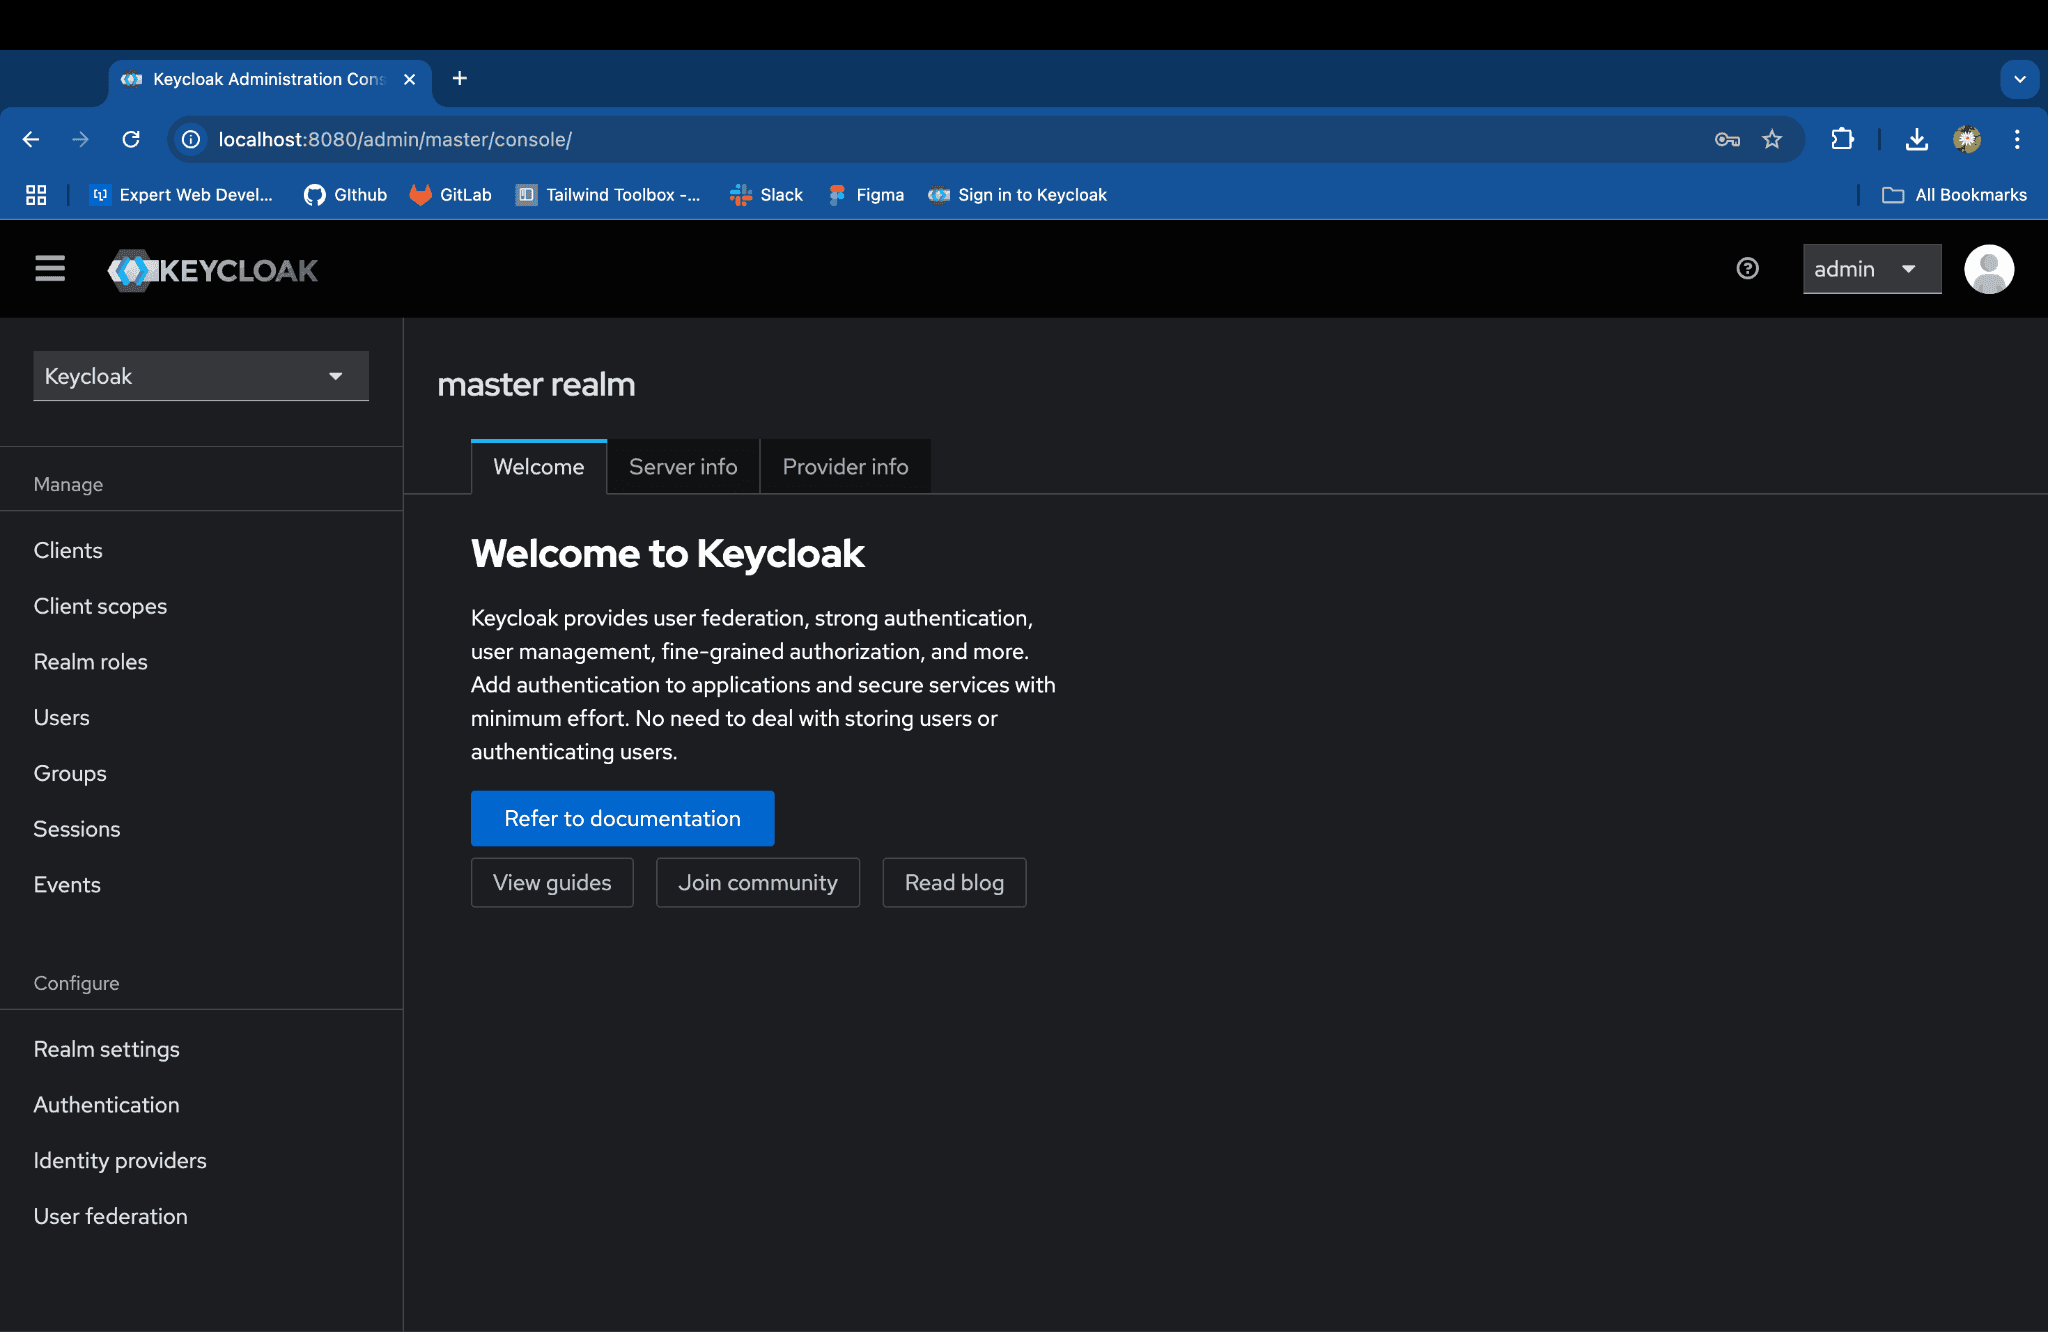Click the Join community button

[757, 883]
